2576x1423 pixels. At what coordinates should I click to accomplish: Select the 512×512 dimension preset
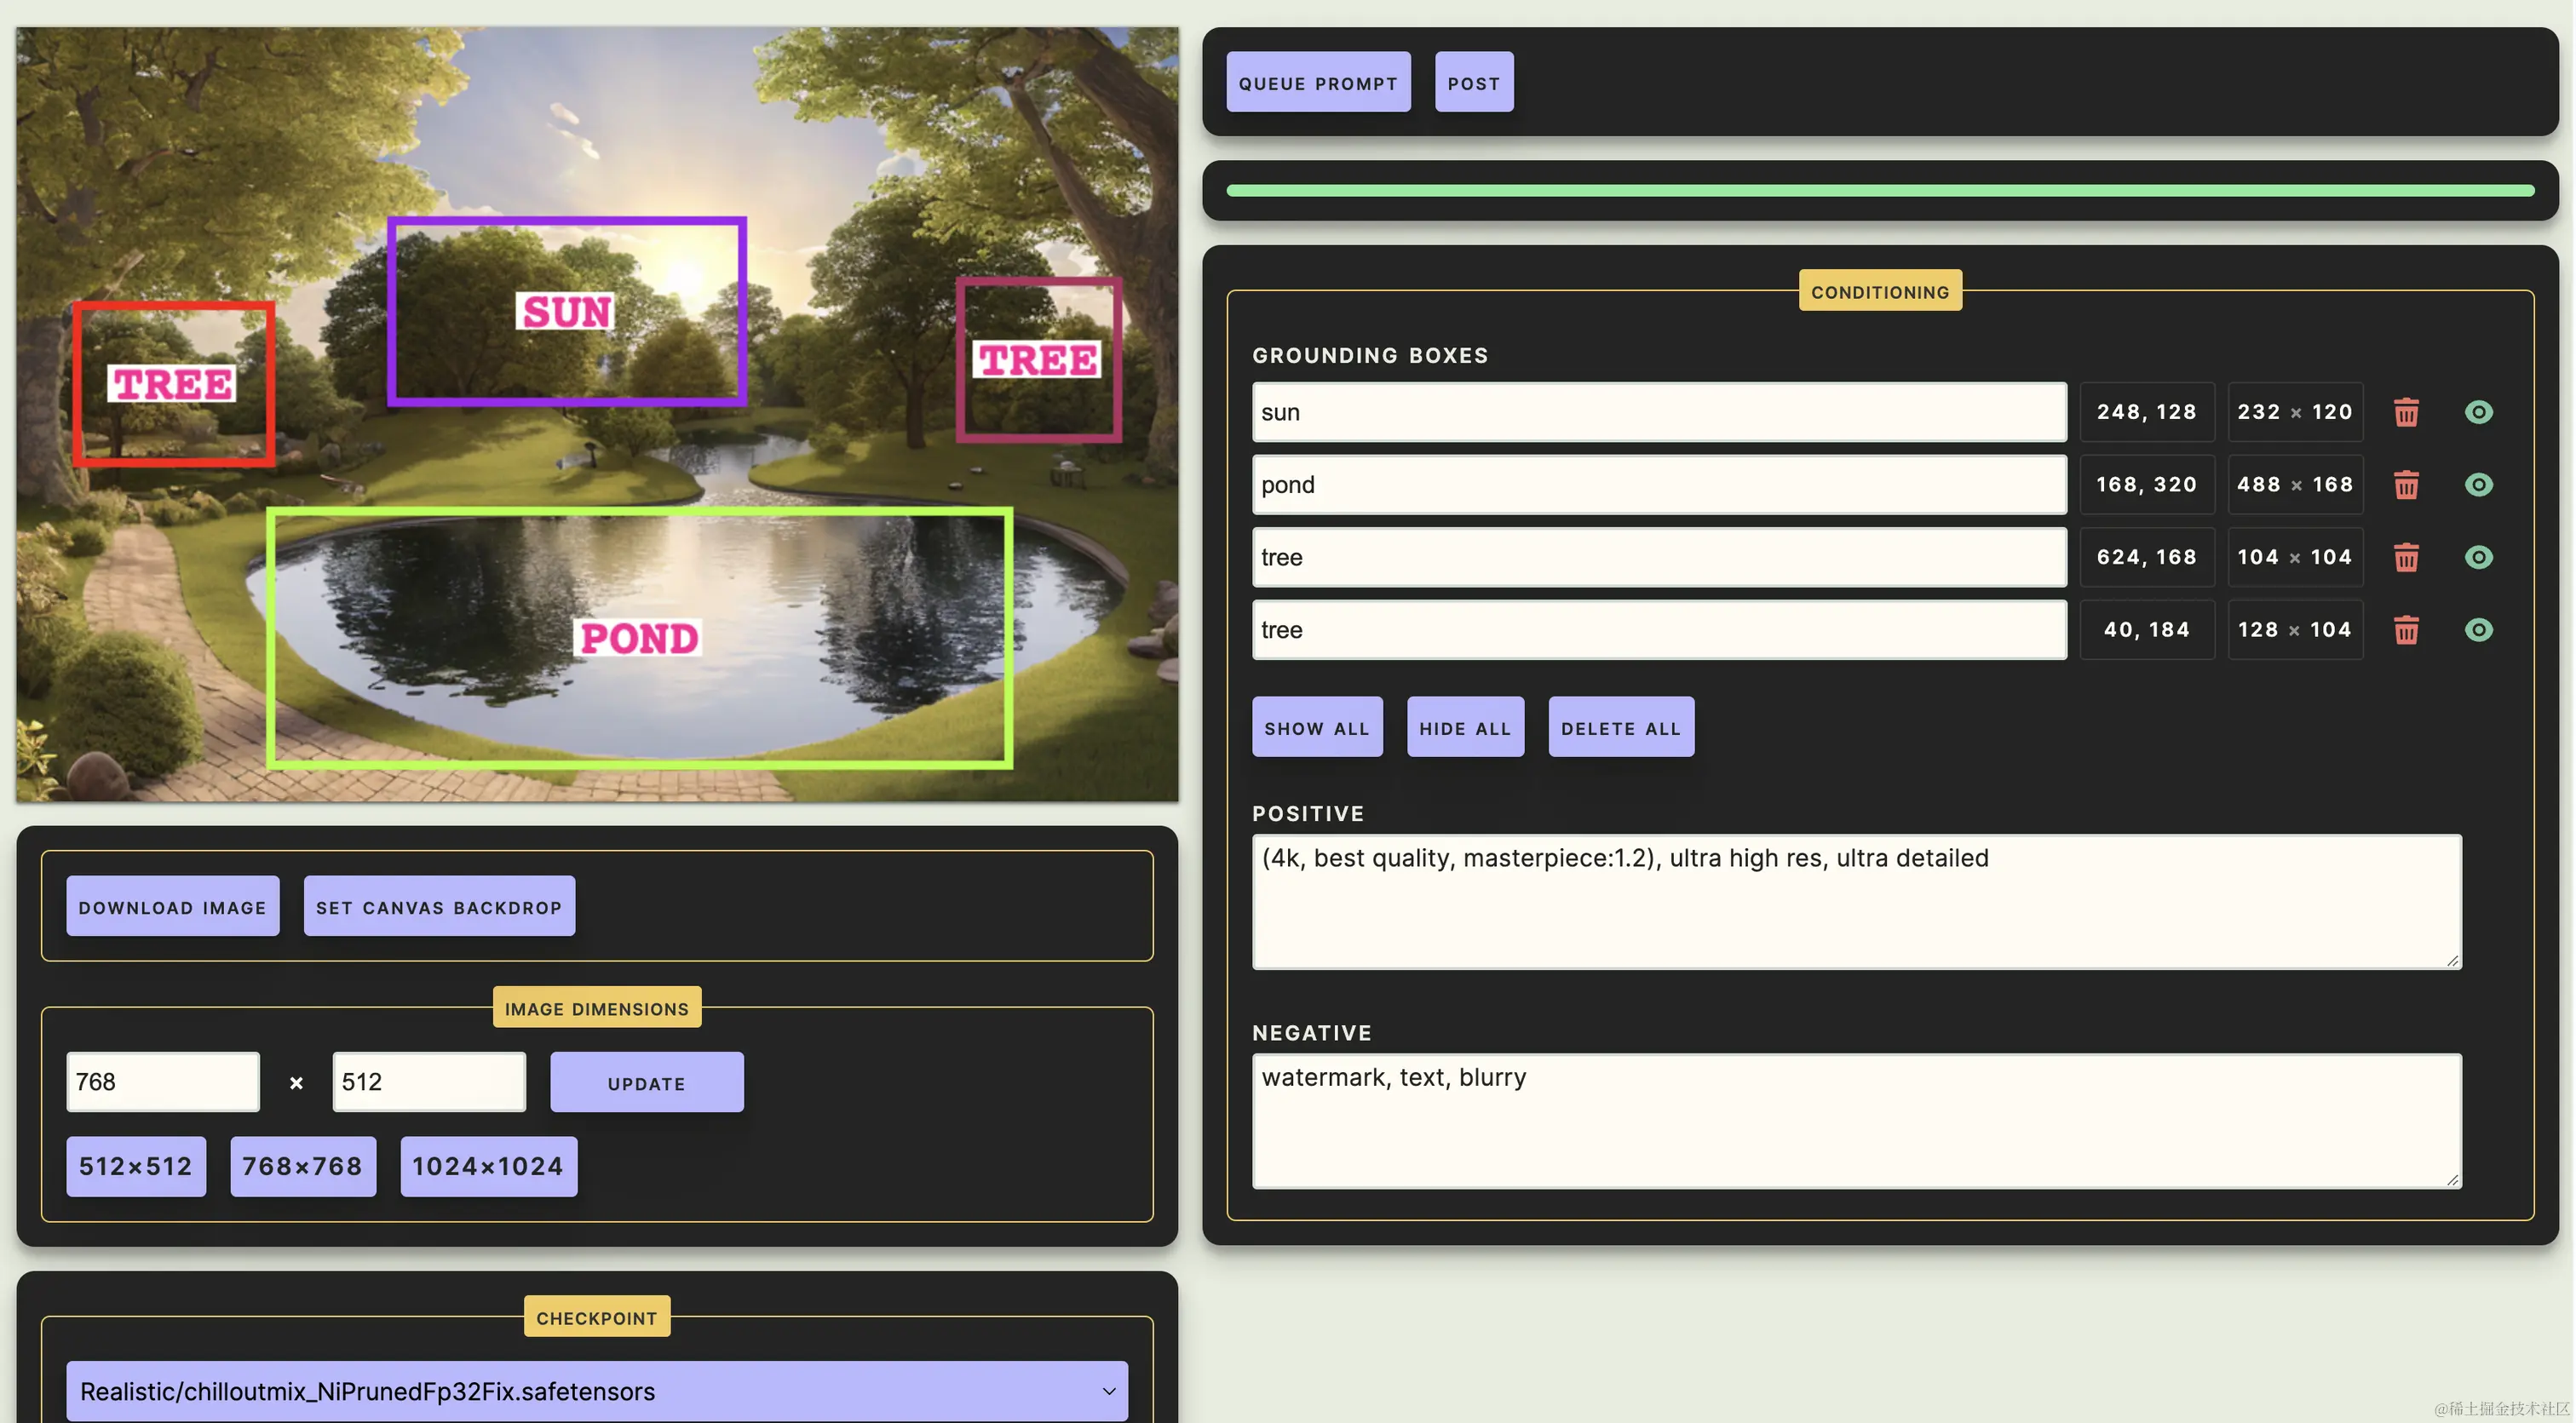136,1166
